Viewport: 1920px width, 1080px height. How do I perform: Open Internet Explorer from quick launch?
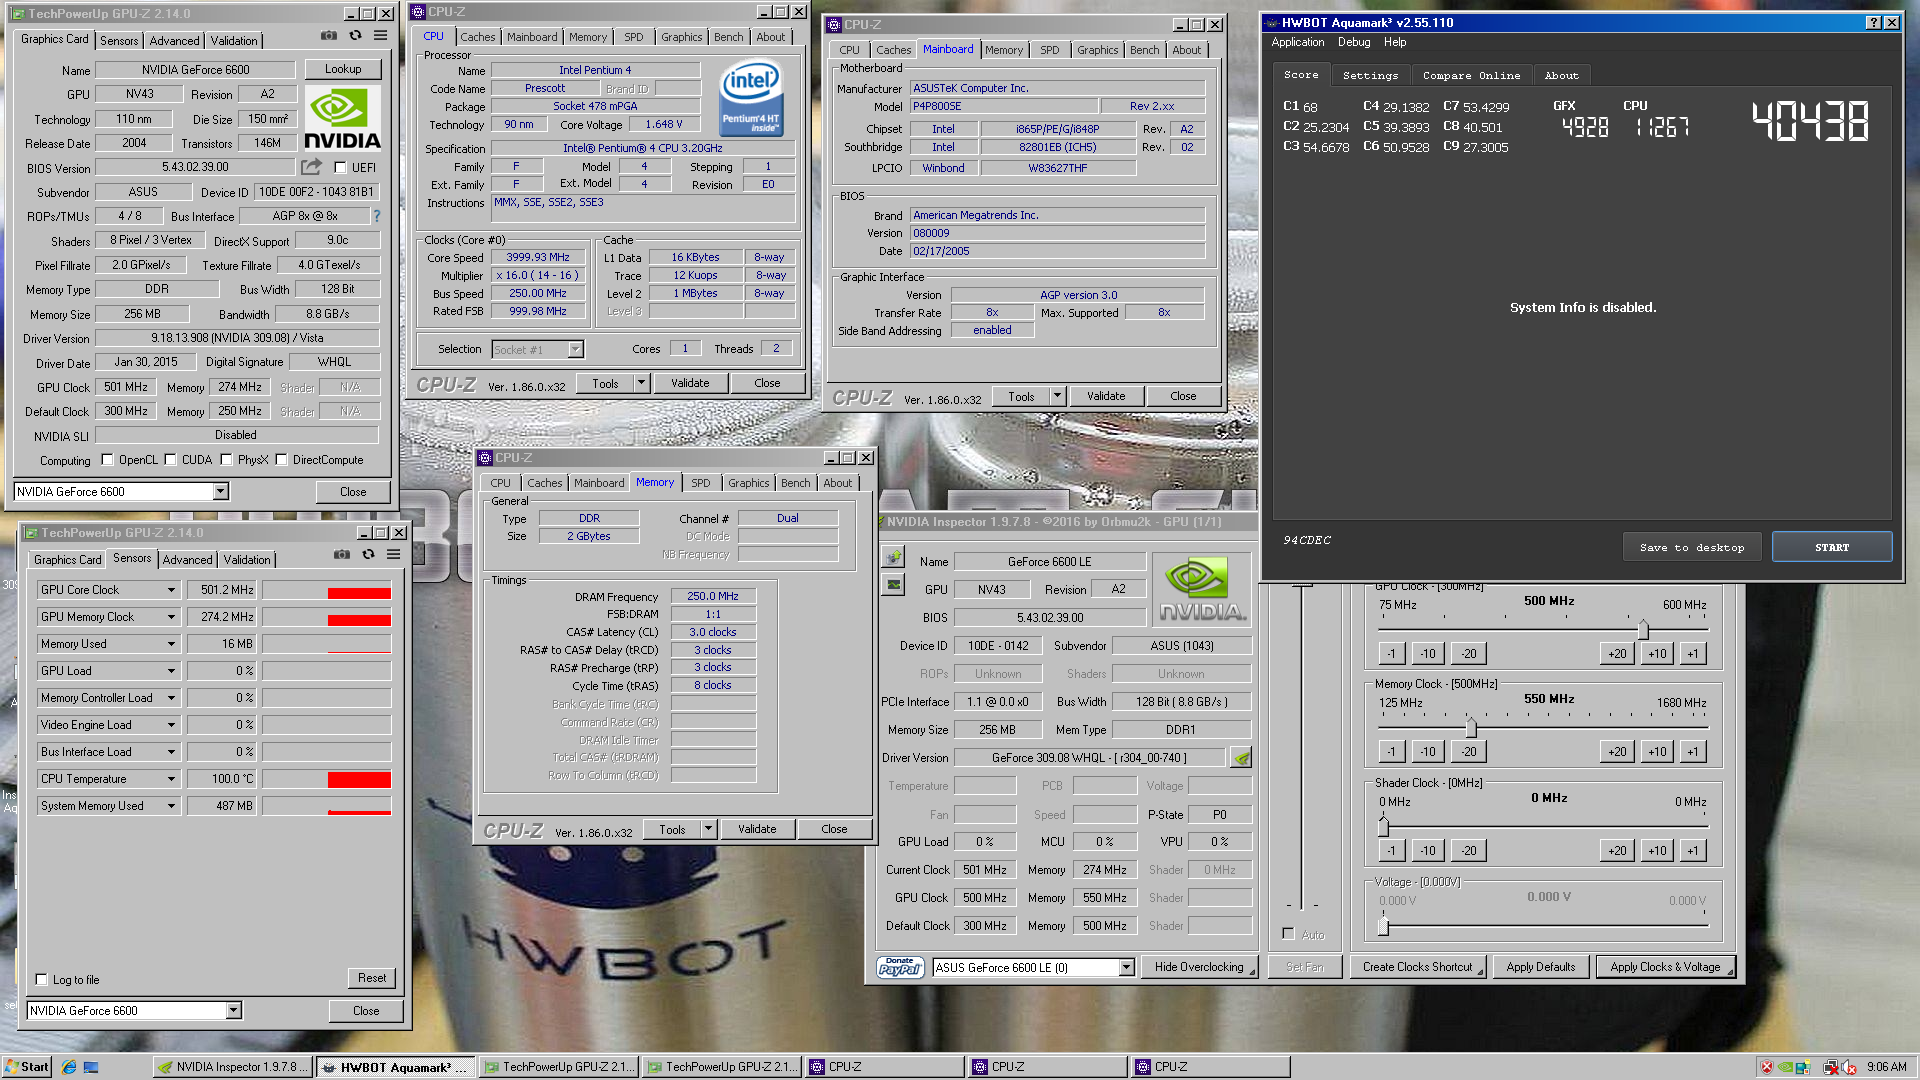click(69, 1067)
